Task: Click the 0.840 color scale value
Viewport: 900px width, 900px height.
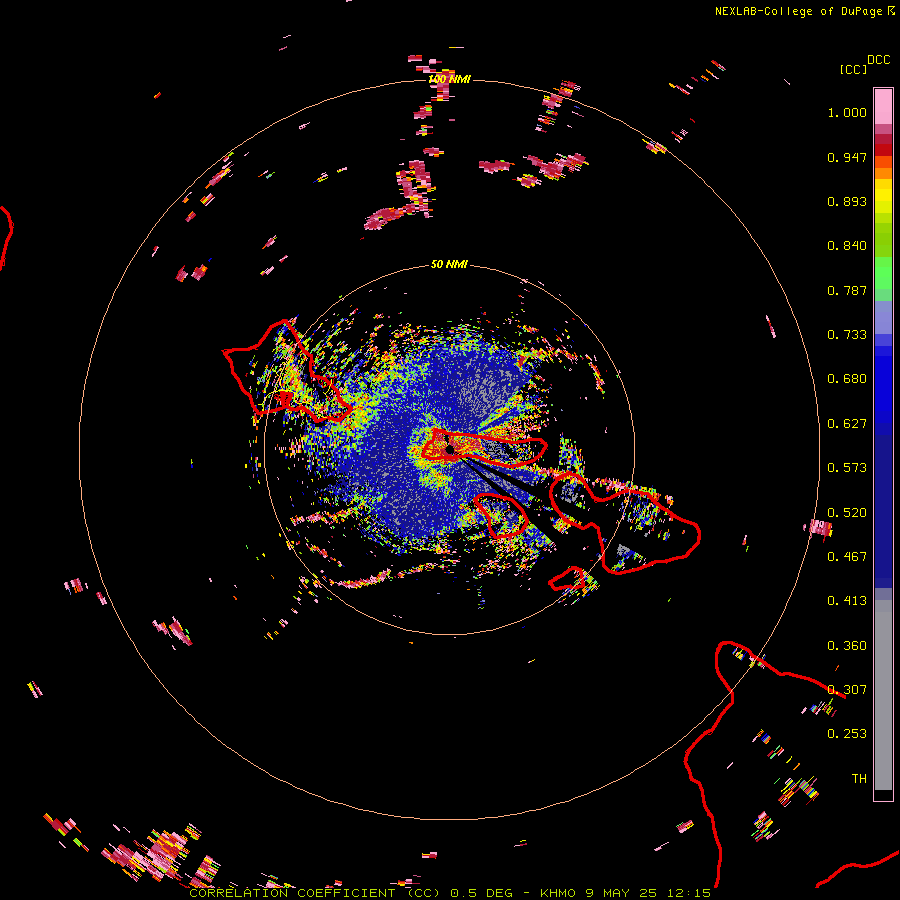Action: tap(847, 246)
